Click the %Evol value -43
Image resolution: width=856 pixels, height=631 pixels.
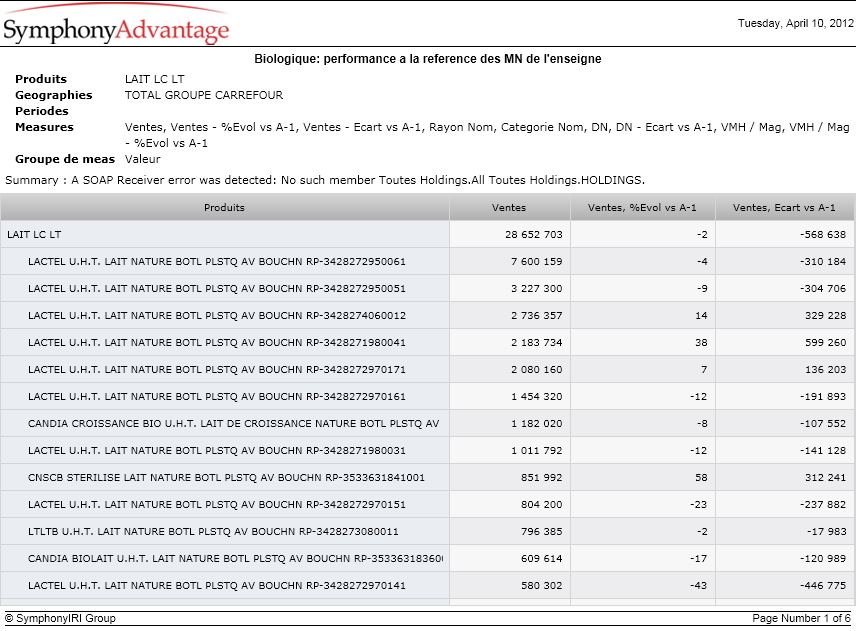[x=698, y=586]
